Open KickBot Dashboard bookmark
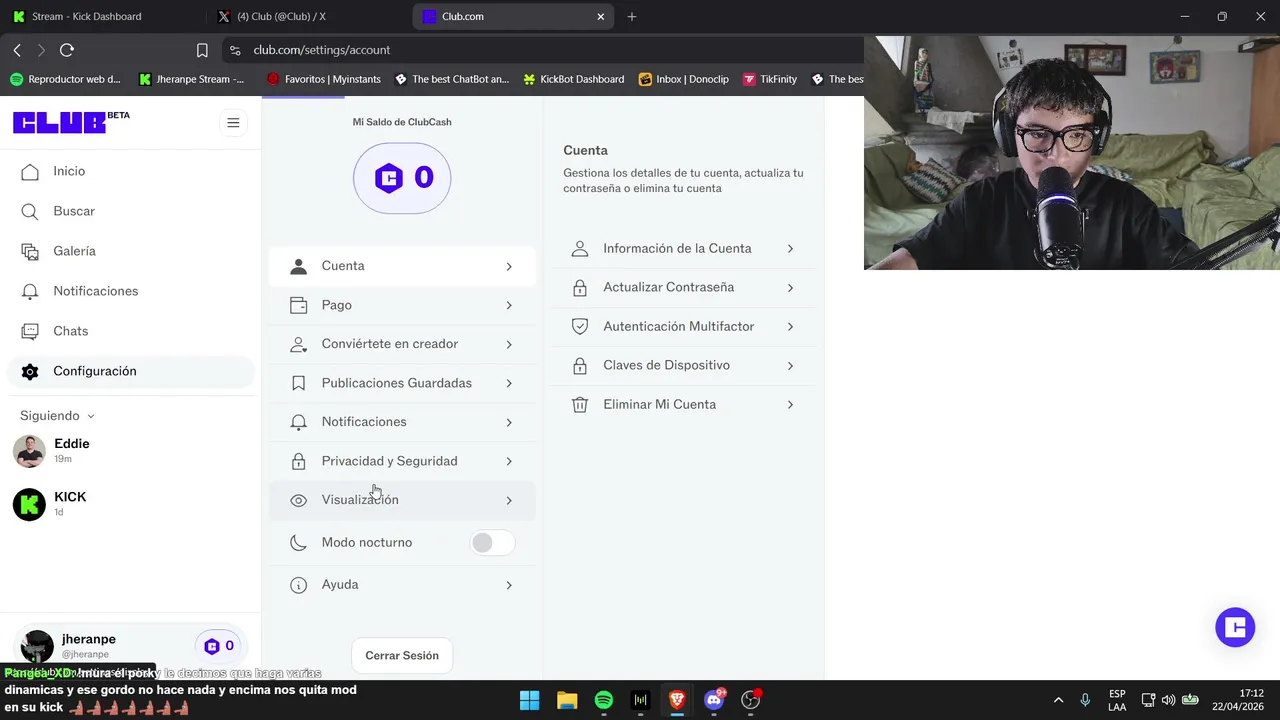This screenshot has width=1280, height=720. [574, 79]
